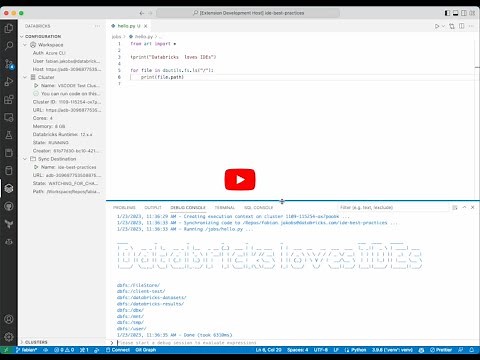Click the debug console filter field
Viewport: 480px width, 360px height.
393,207
